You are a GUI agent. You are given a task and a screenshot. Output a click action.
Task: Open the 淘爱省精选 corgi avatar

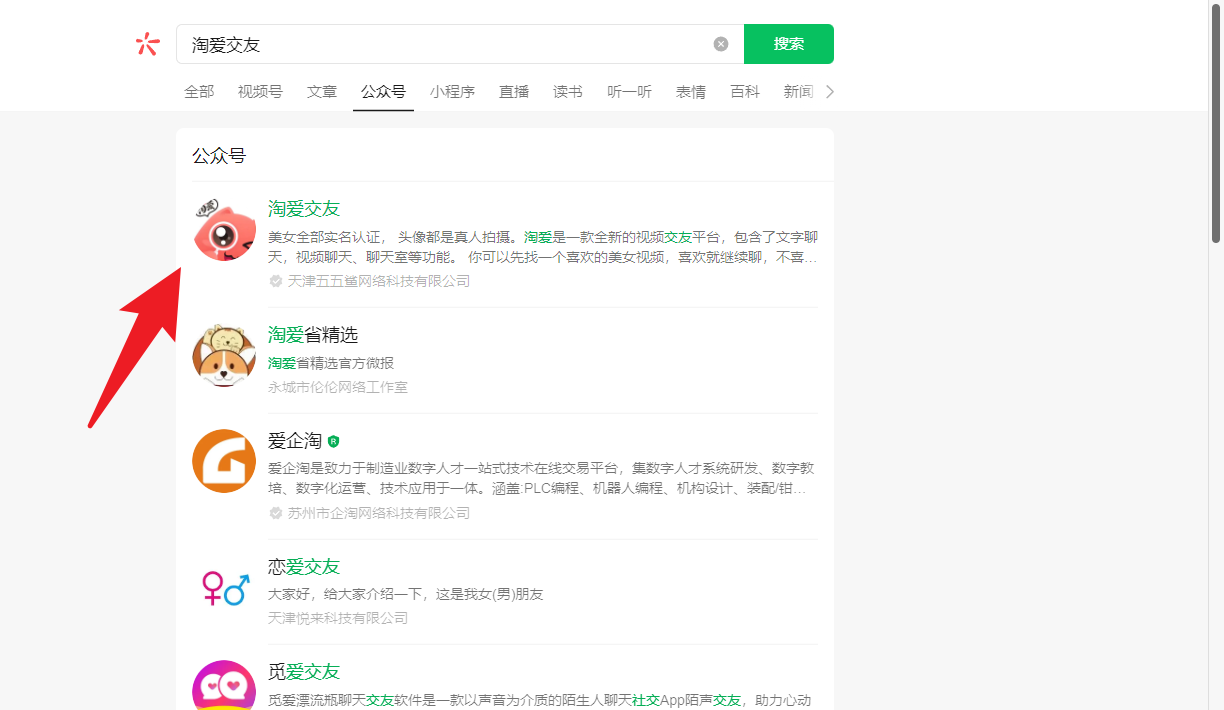point(224,356)
